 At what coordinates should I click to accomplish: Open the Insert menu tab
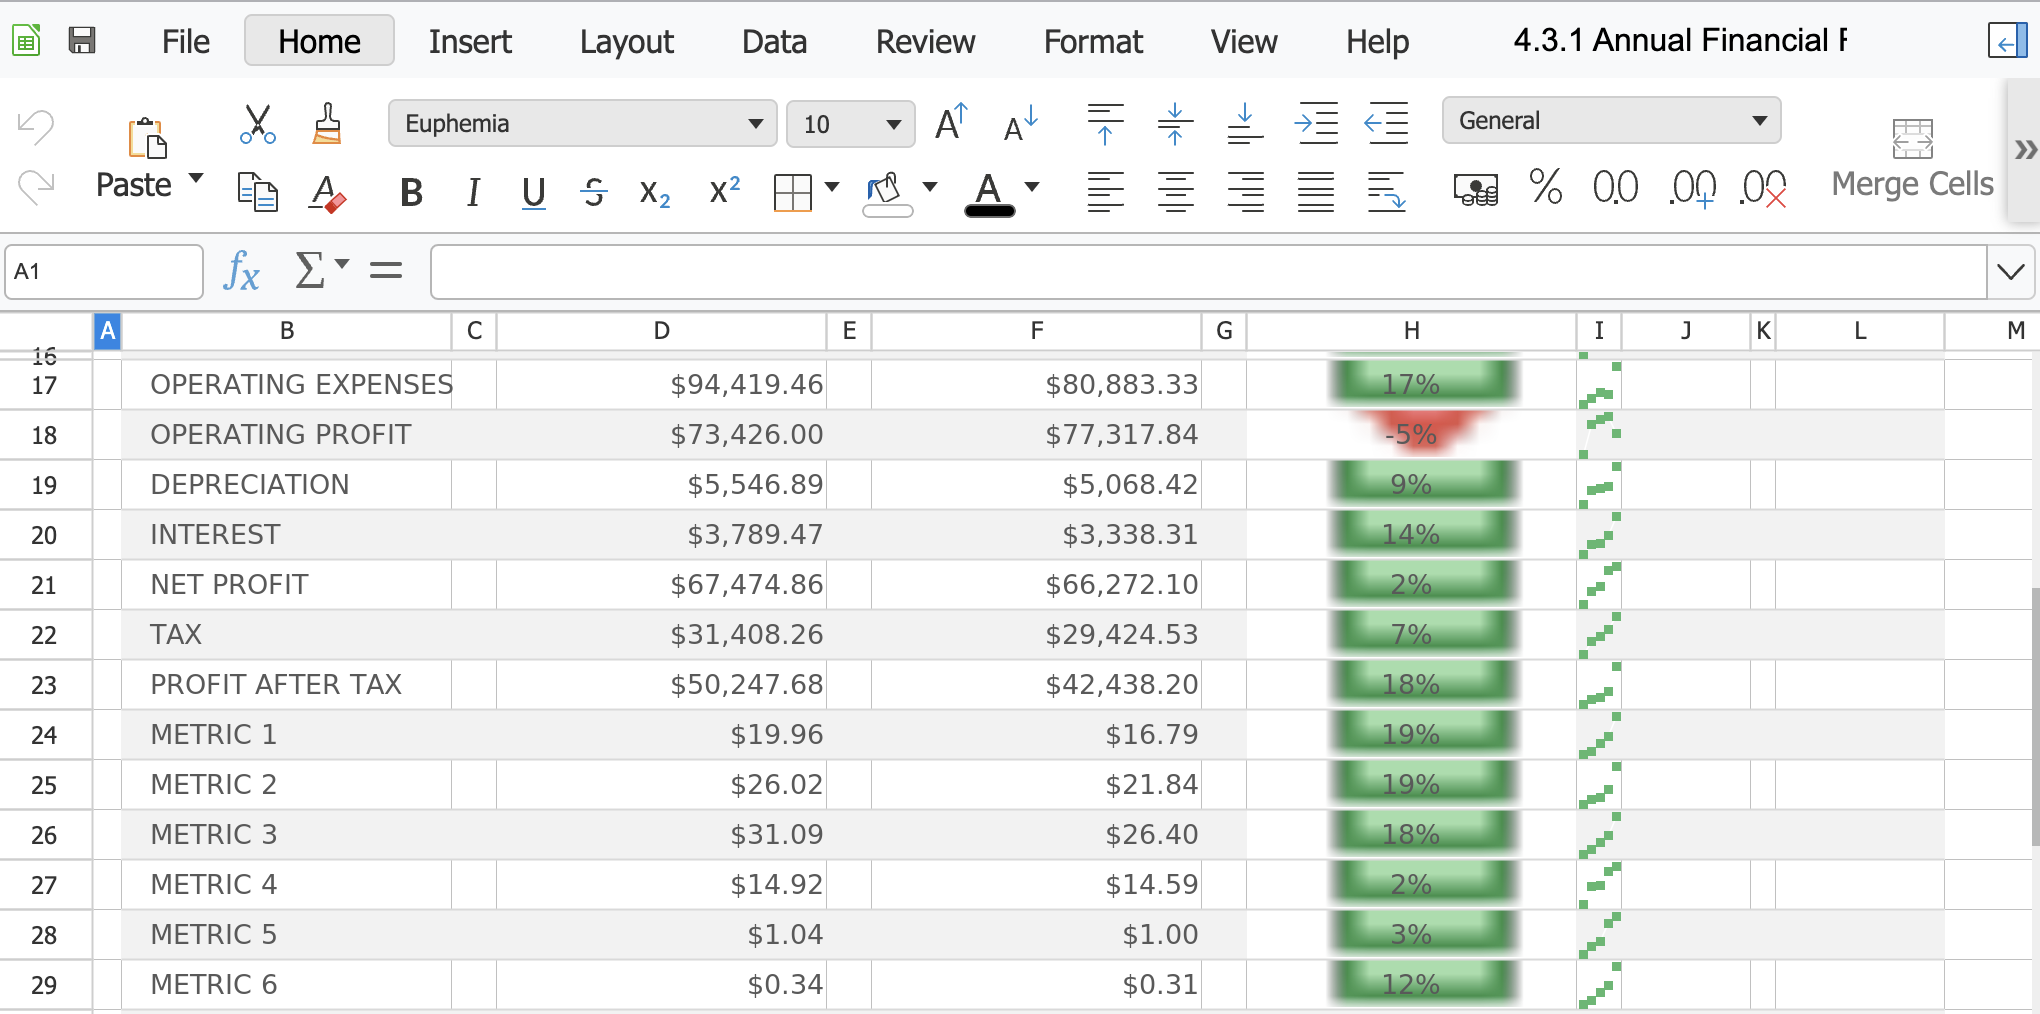[x=470, y=41]
